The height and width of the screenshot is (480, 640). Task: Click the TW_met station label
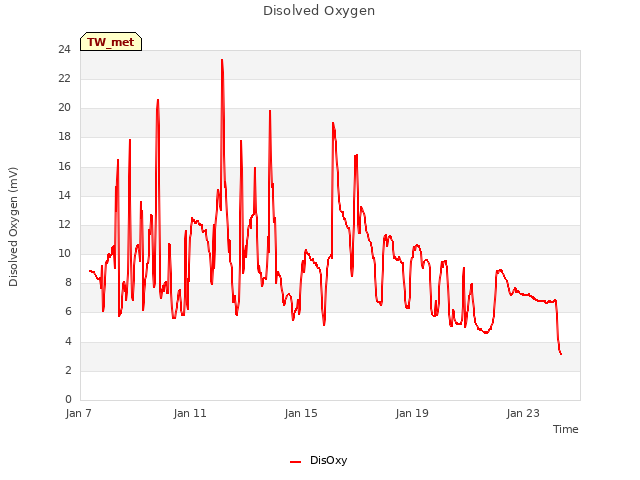point(111,42)
